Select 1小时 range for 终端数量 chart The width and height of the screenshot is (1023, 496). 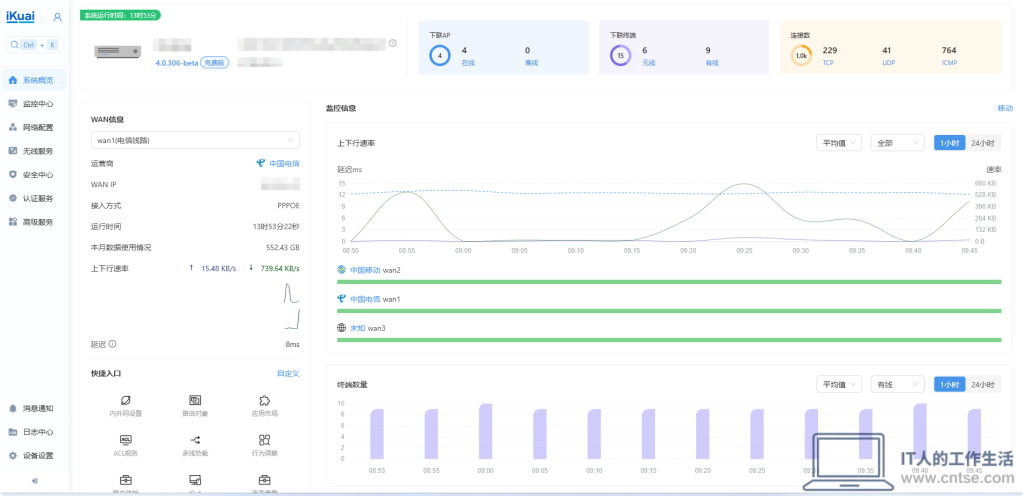(949, 384)
